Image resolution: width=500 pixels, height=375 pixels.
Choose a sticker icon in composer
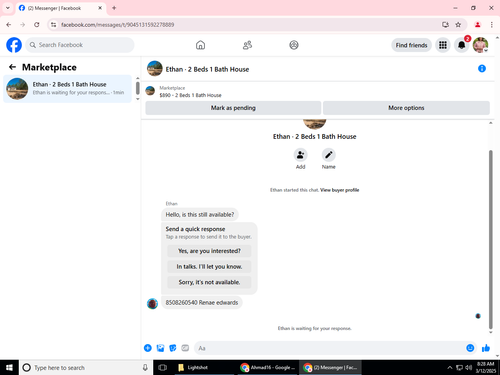click(x=173, y=348)
